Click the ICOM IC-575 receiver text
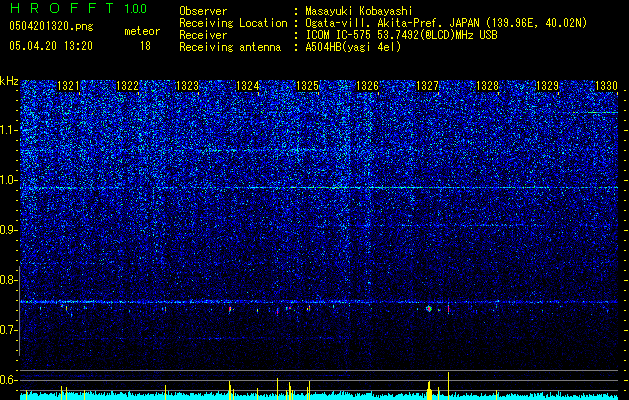The image size is (629, 400). [401, 35]
